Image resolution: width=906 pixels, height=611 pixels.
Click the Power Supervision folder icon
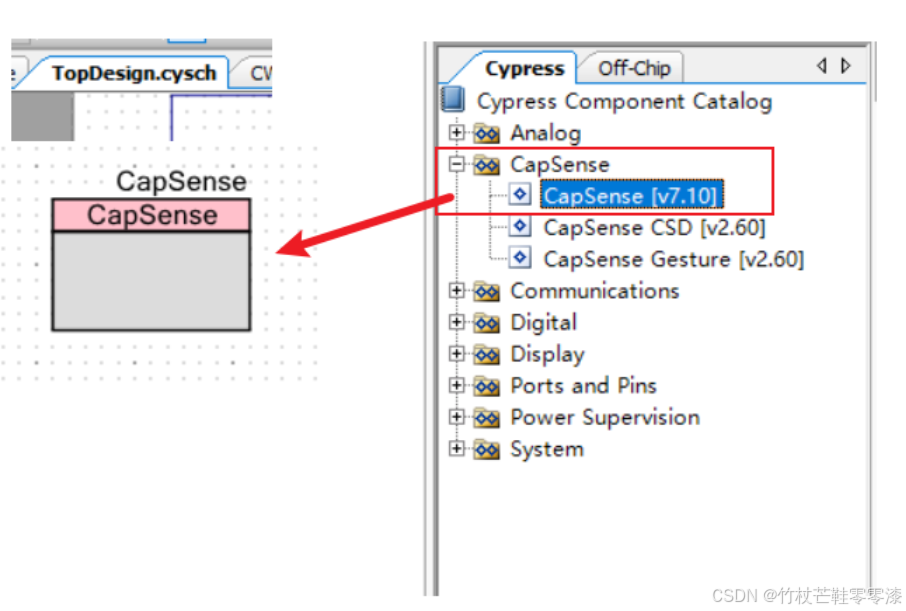point(487,418)
